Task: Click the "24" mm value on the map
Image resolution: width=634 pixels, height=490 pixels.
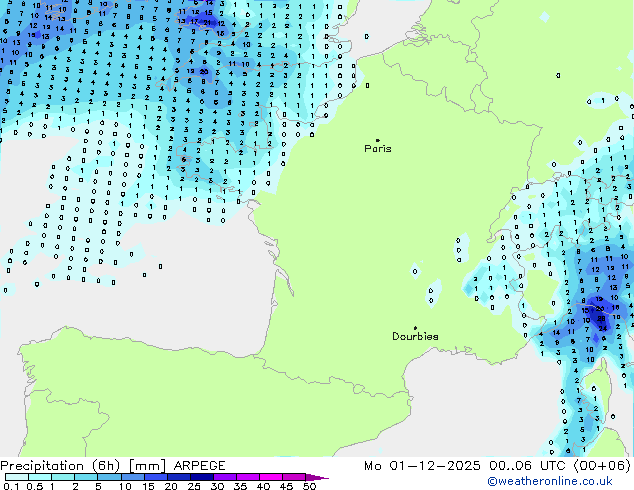Action: tap(603, 328)
